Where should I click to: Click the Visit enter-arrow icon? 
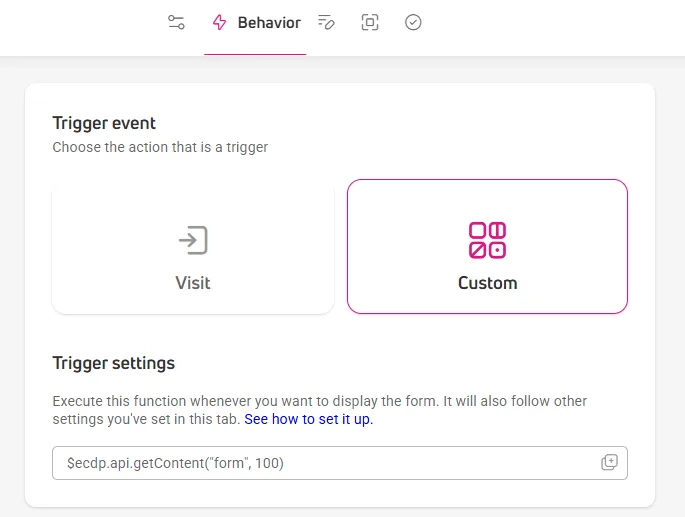(193, 240)
